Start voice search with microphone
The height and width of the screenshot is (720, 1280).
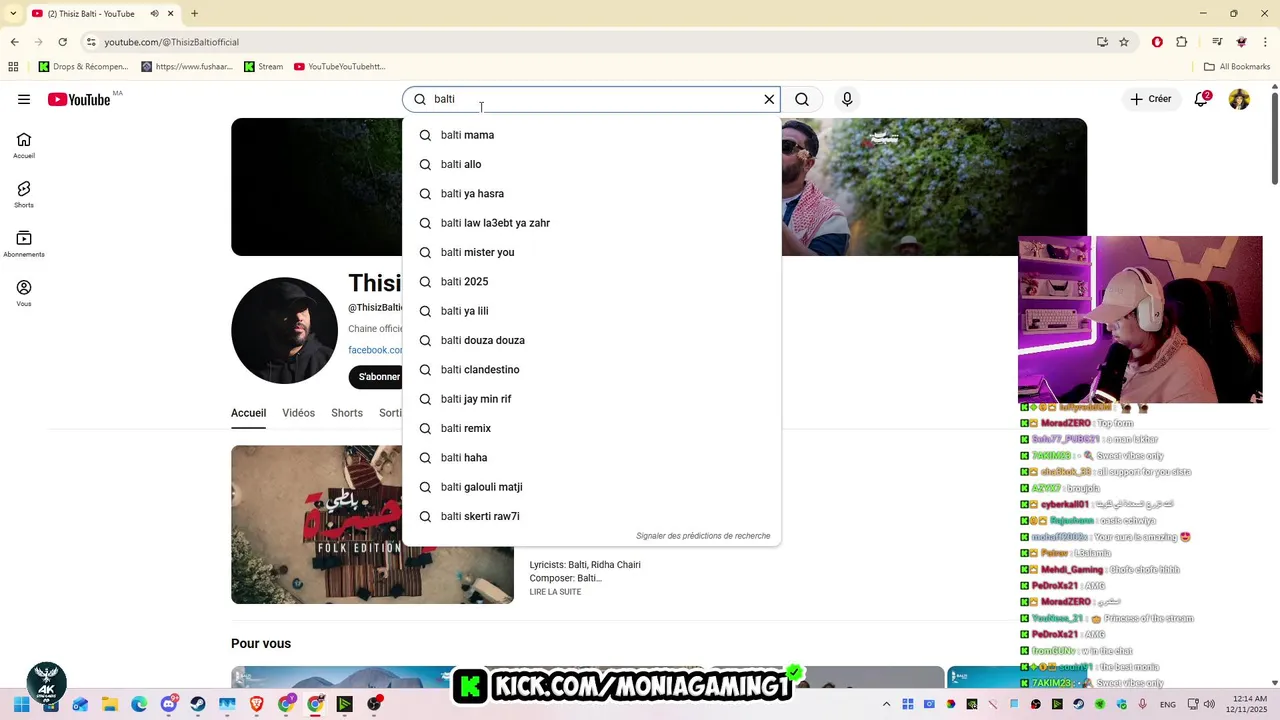click(x=847, y=99)
